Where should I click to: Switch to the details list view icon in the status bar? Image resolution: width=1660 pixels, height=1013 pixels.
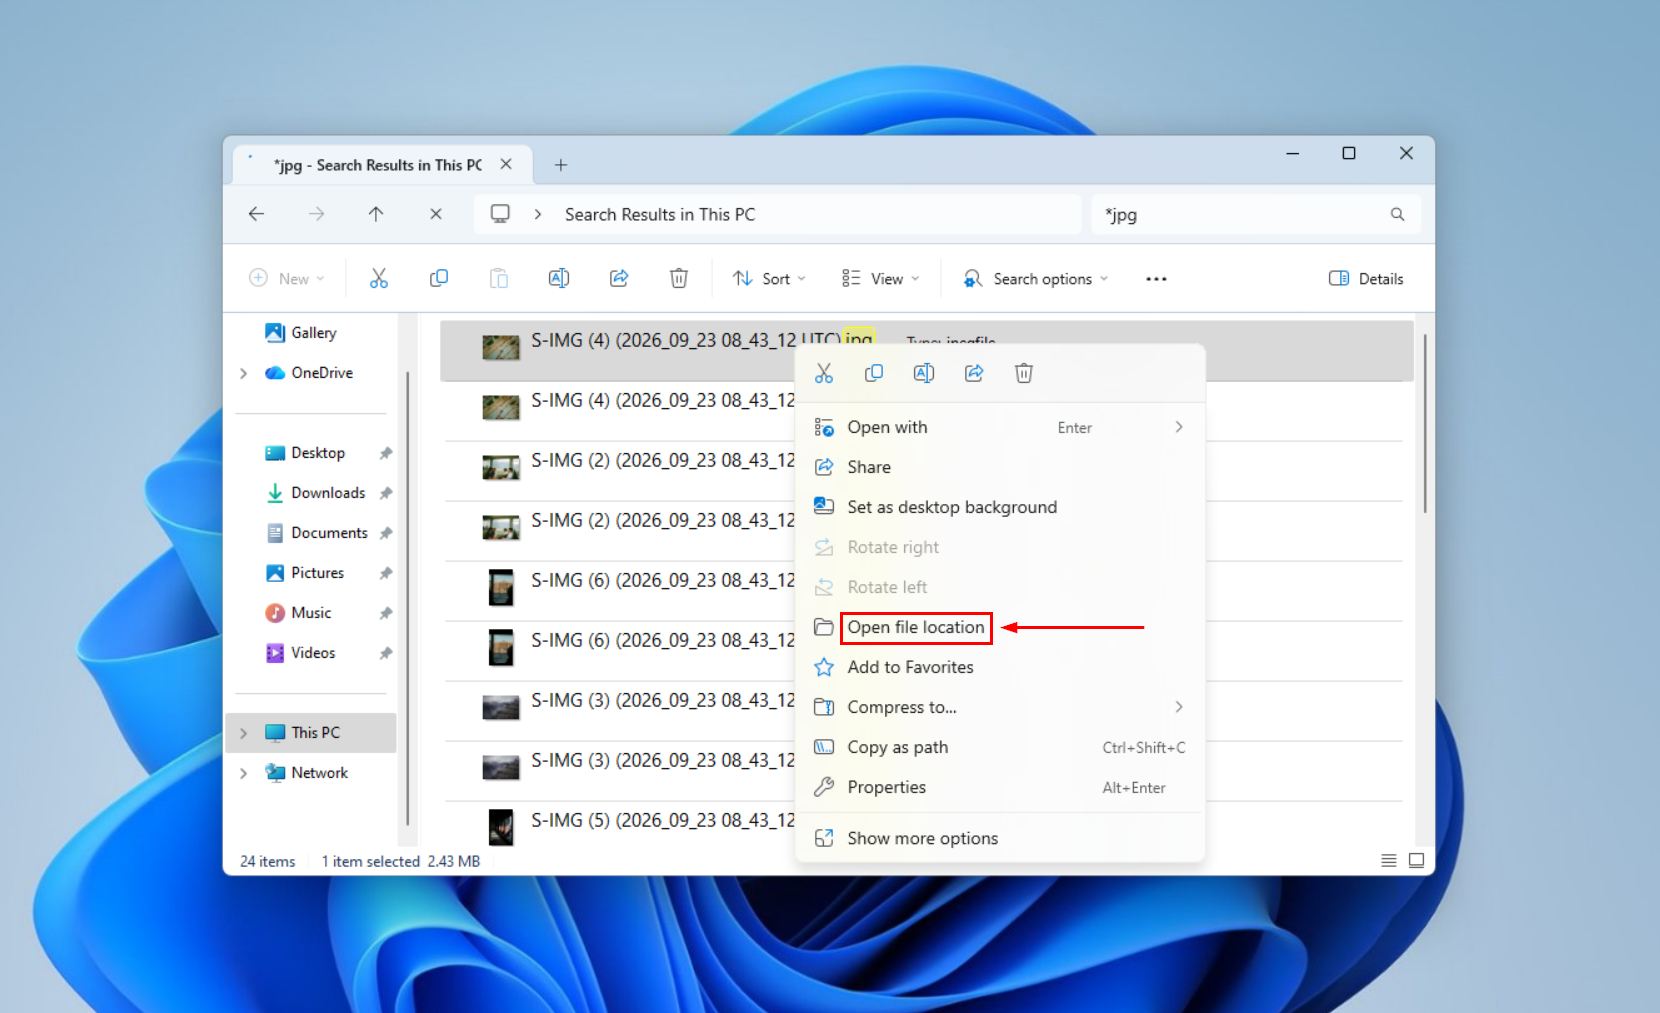1389,860
